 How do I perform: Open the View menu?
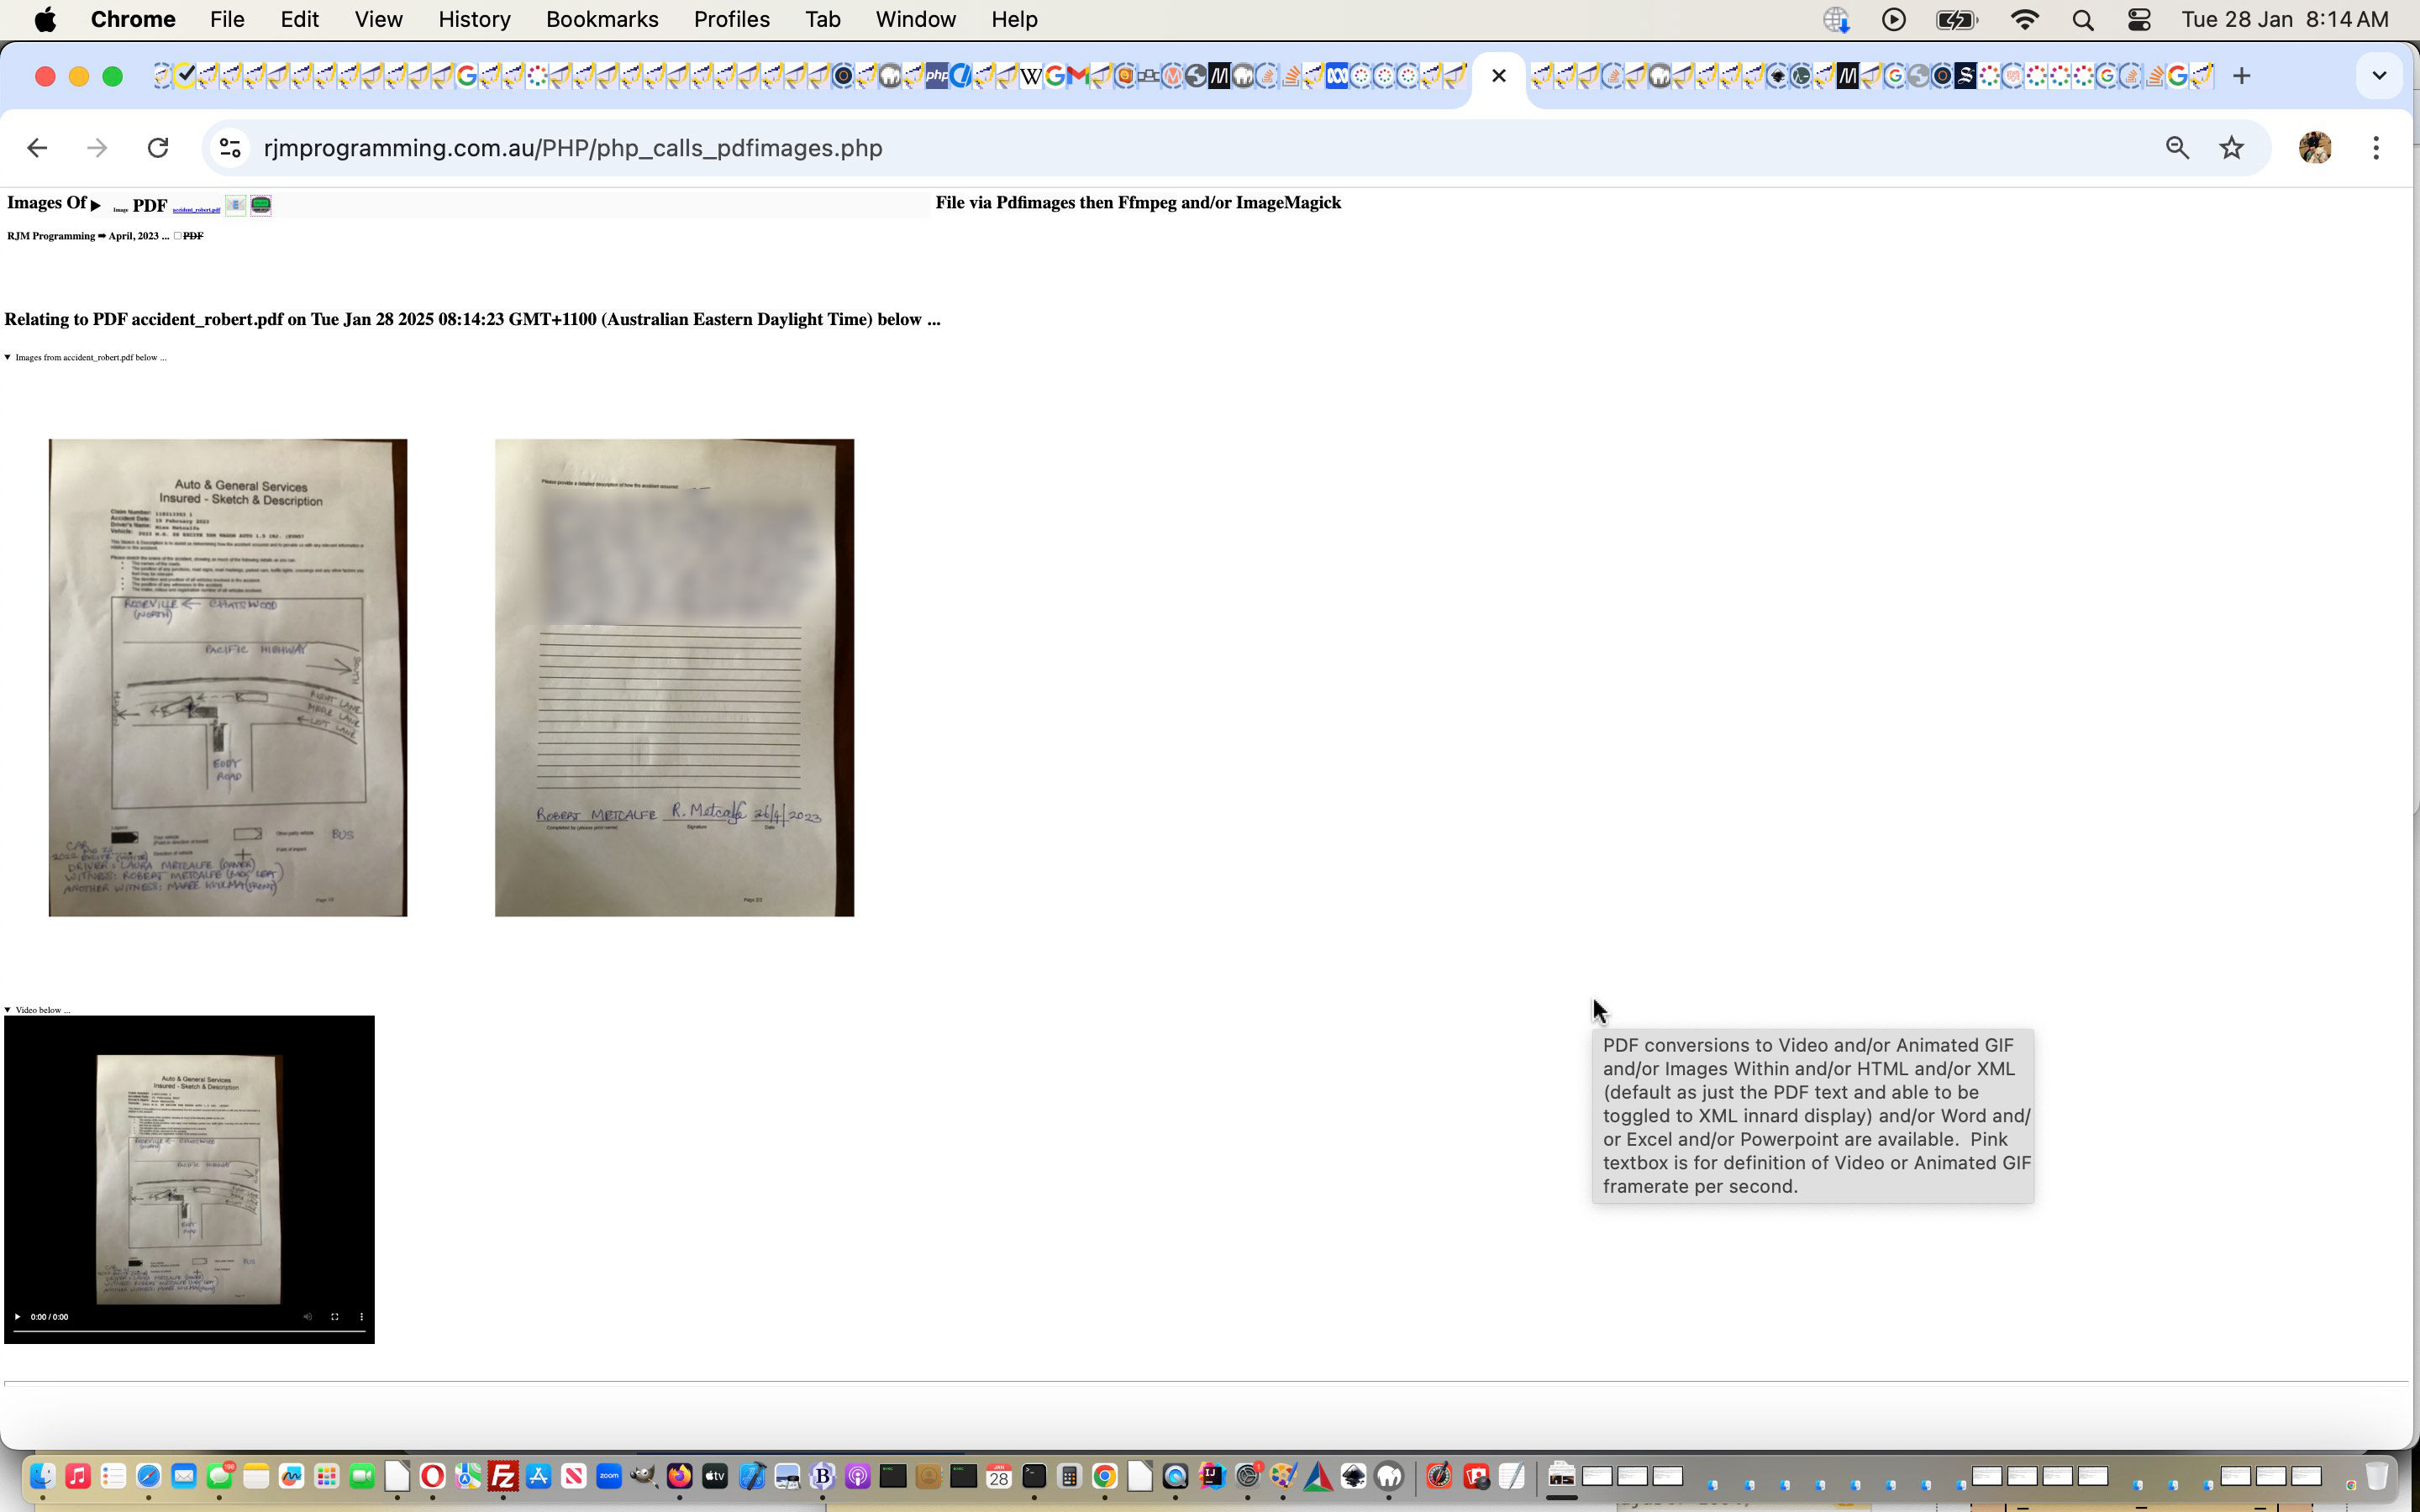coord(378,19)
